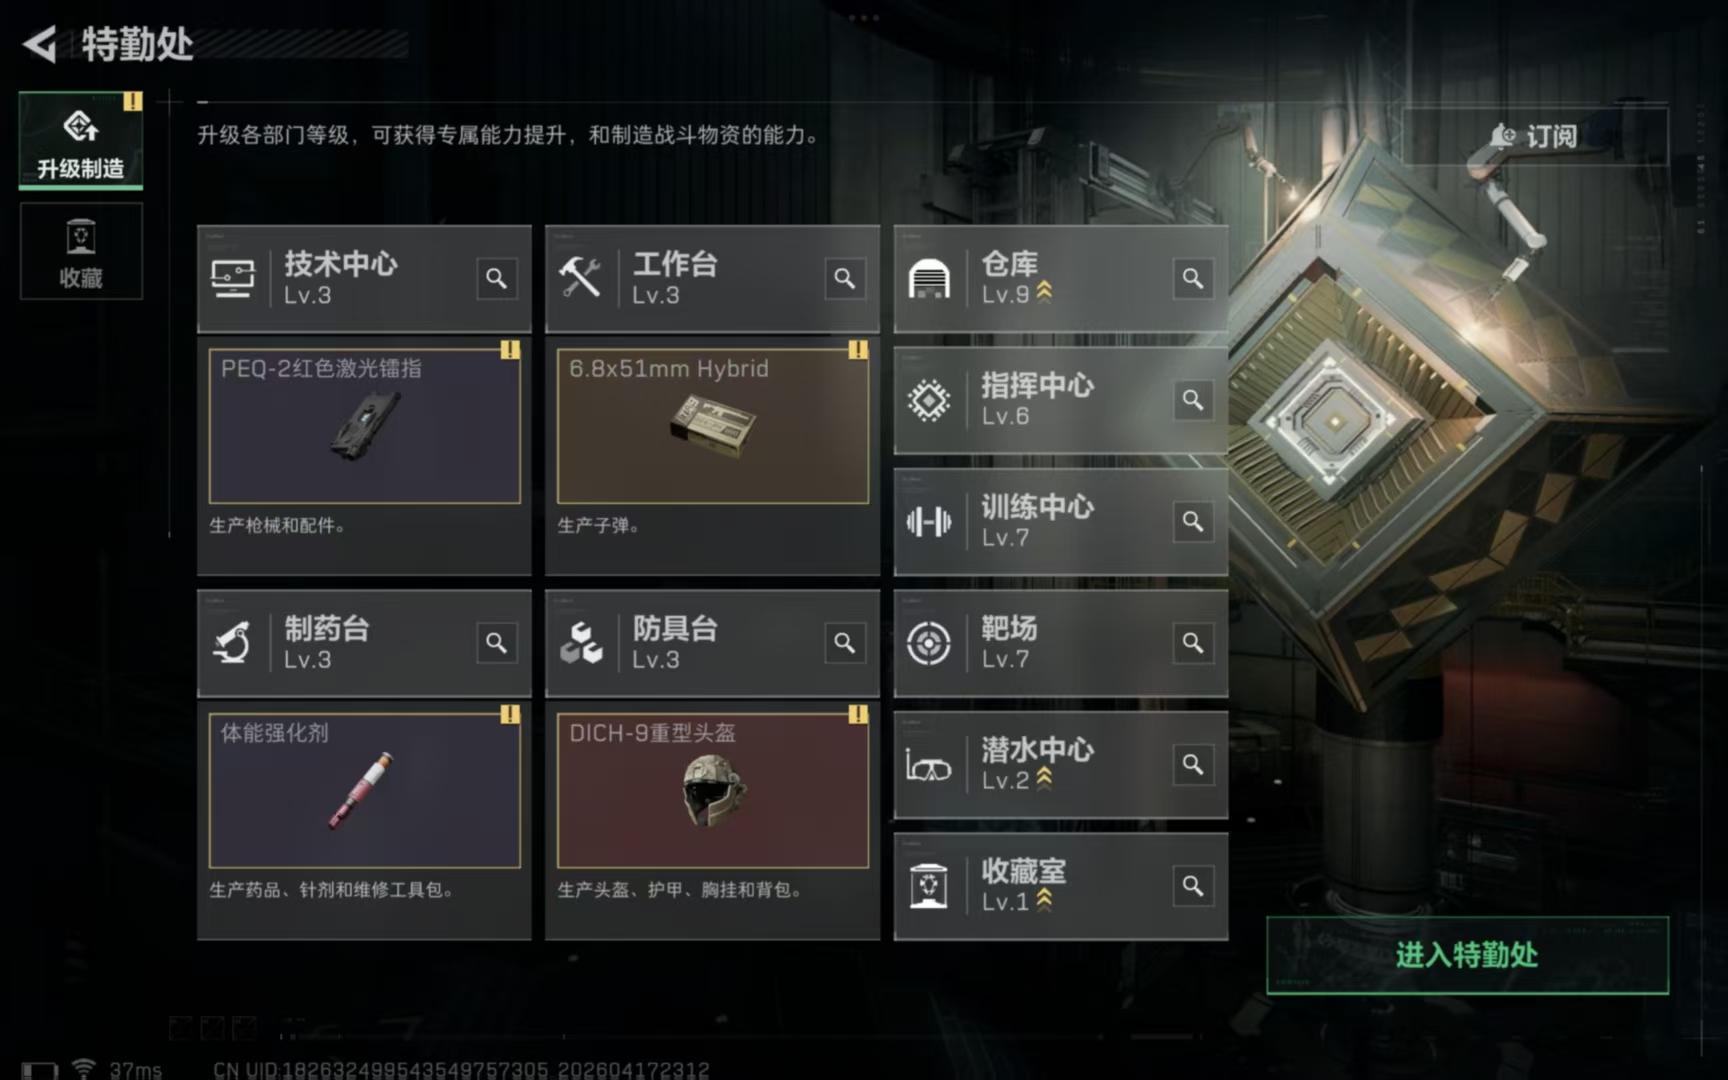Open the 体能强化剂 item card

click(x=364, y=790)
